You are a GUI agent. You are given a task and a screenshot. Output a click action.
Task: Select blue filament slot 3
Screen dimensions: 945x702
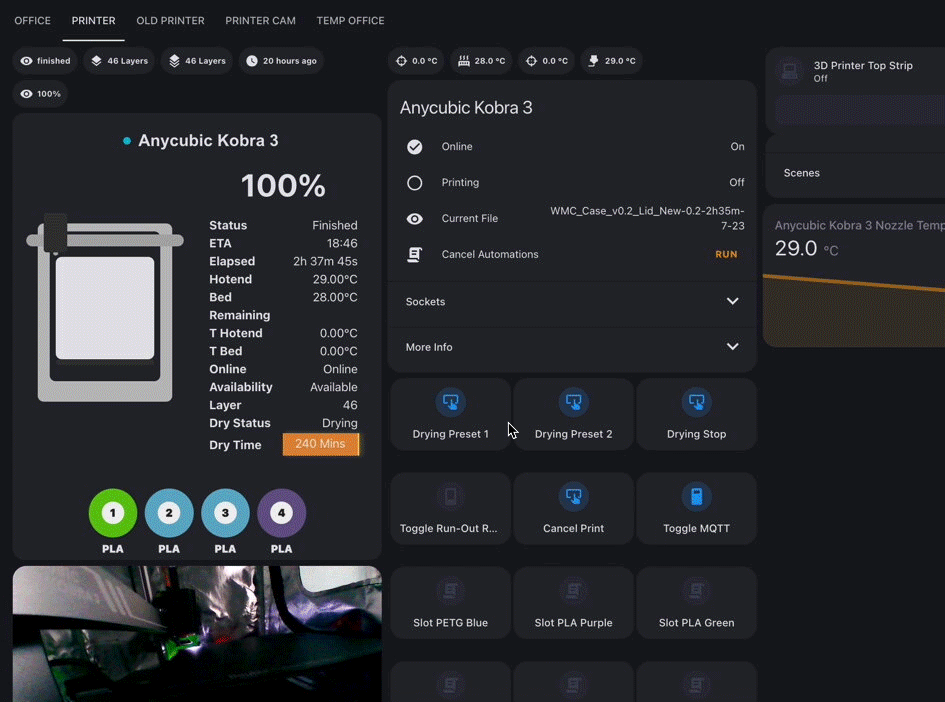pyautogui.click(x=225, y=513)
